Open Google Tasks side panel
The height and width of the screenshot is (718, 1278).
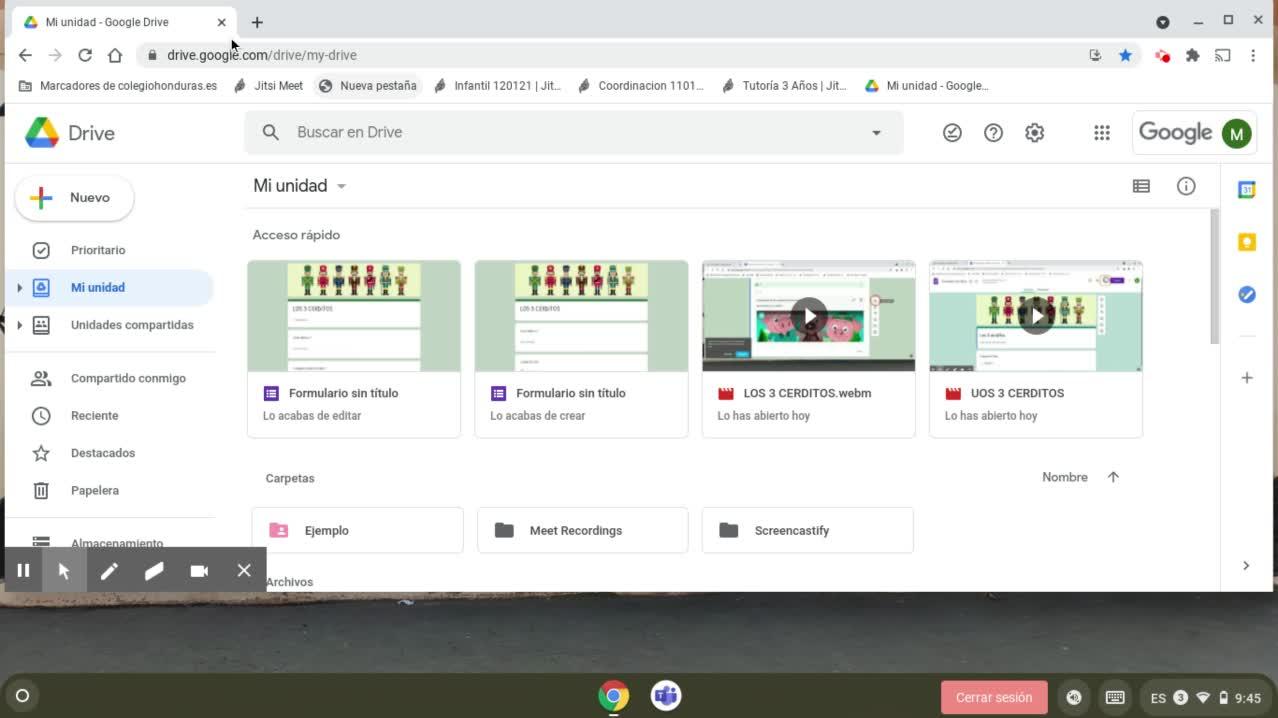[x=1247, y=294]
